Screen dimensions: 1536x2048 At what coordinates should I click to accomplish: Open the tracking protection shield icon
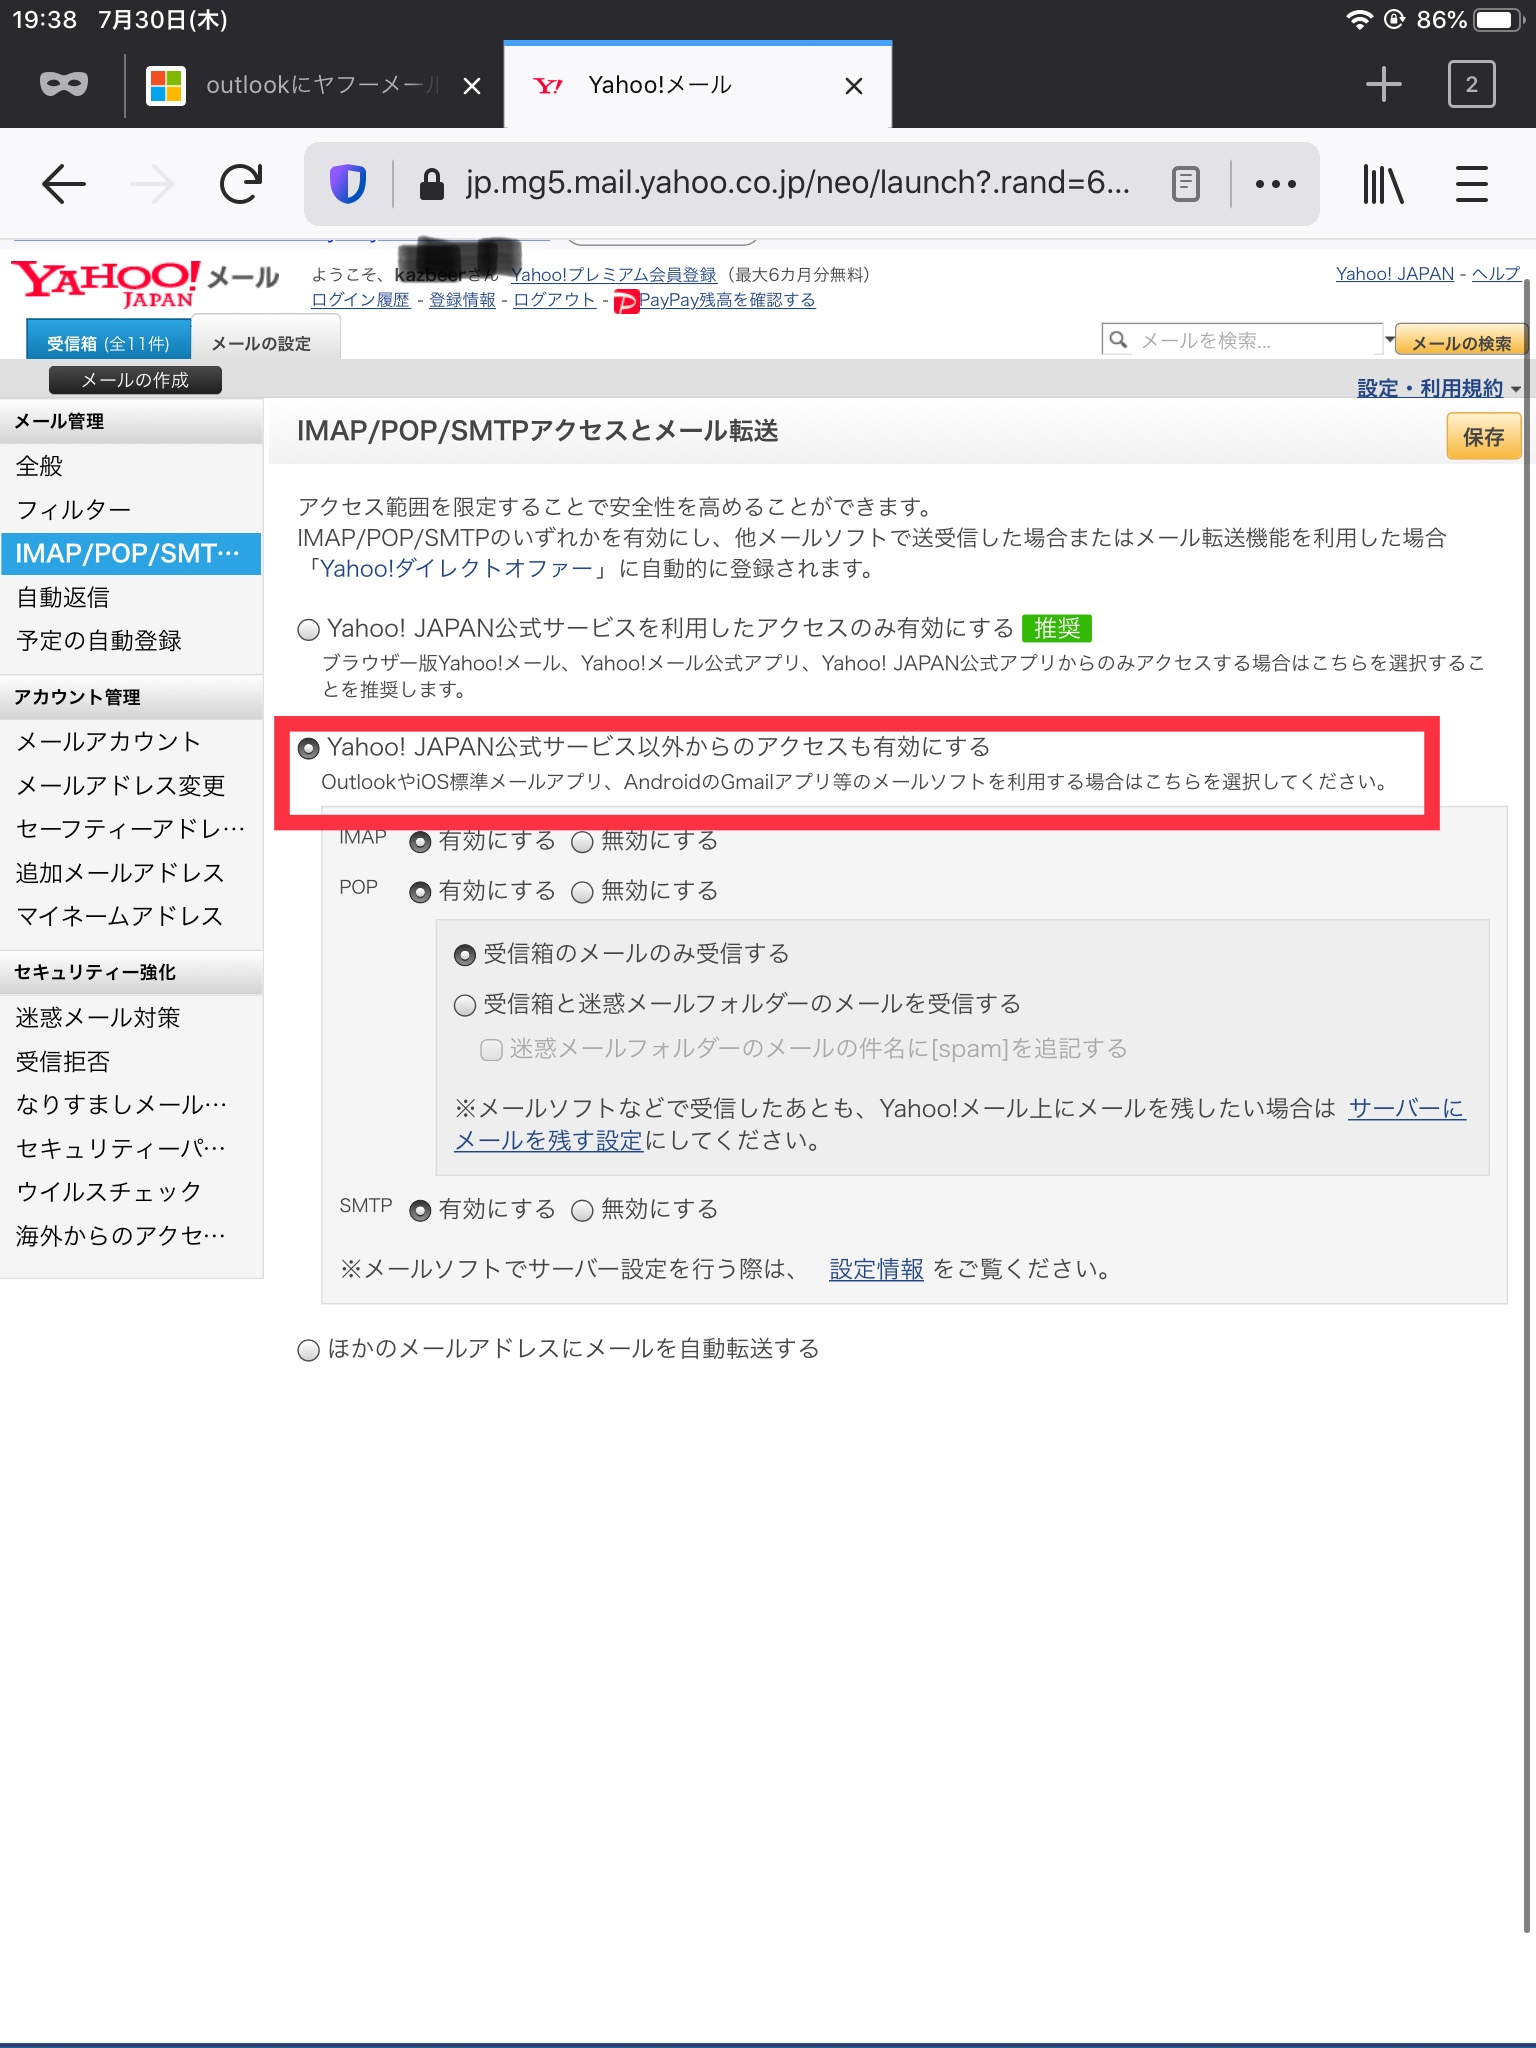click(348, 184)
